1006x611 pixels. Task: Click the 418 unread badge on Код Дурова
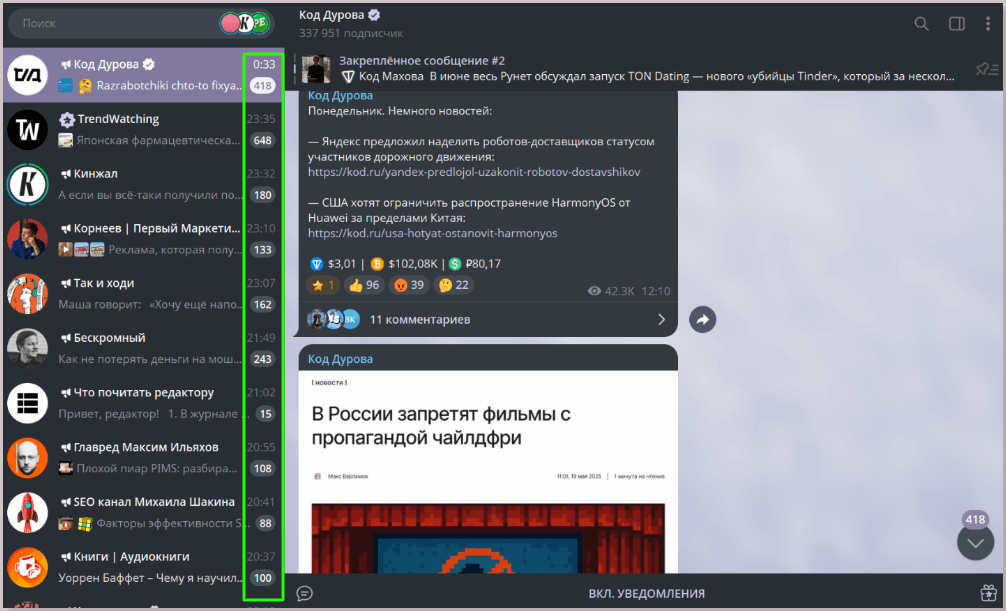[x=262, y=85]
